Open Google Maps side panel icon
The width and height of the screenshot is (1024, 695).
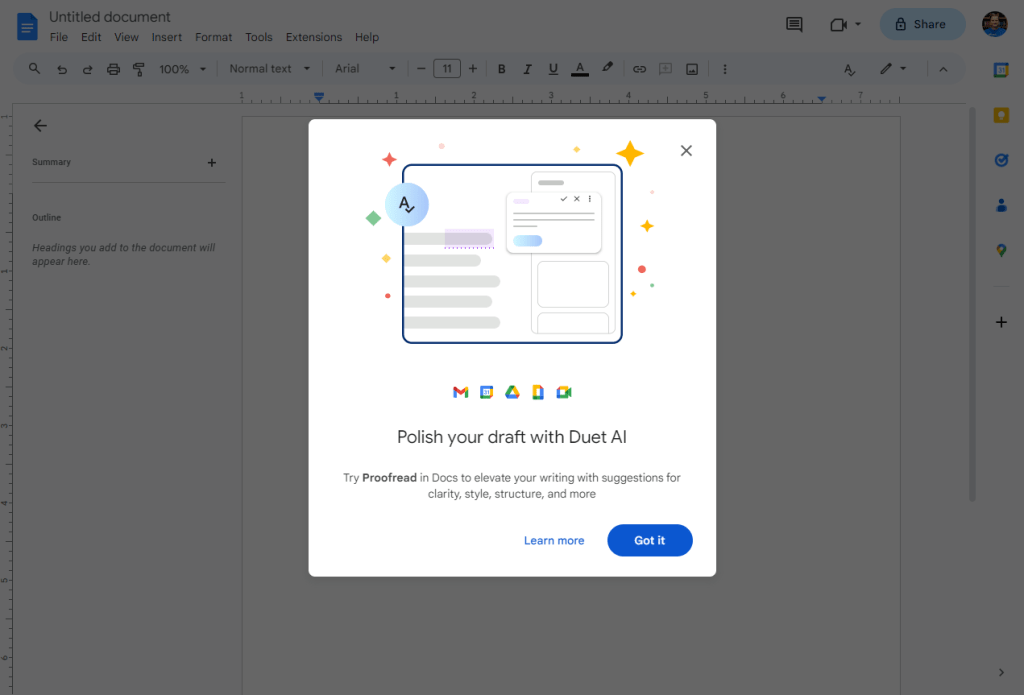pos(1001,250)
